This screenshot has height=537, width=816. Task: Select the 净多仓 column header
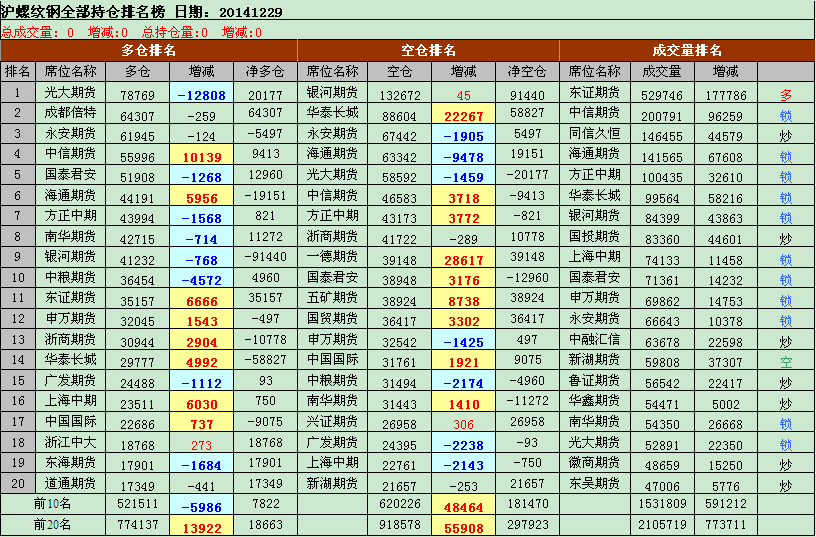[265, 71]
